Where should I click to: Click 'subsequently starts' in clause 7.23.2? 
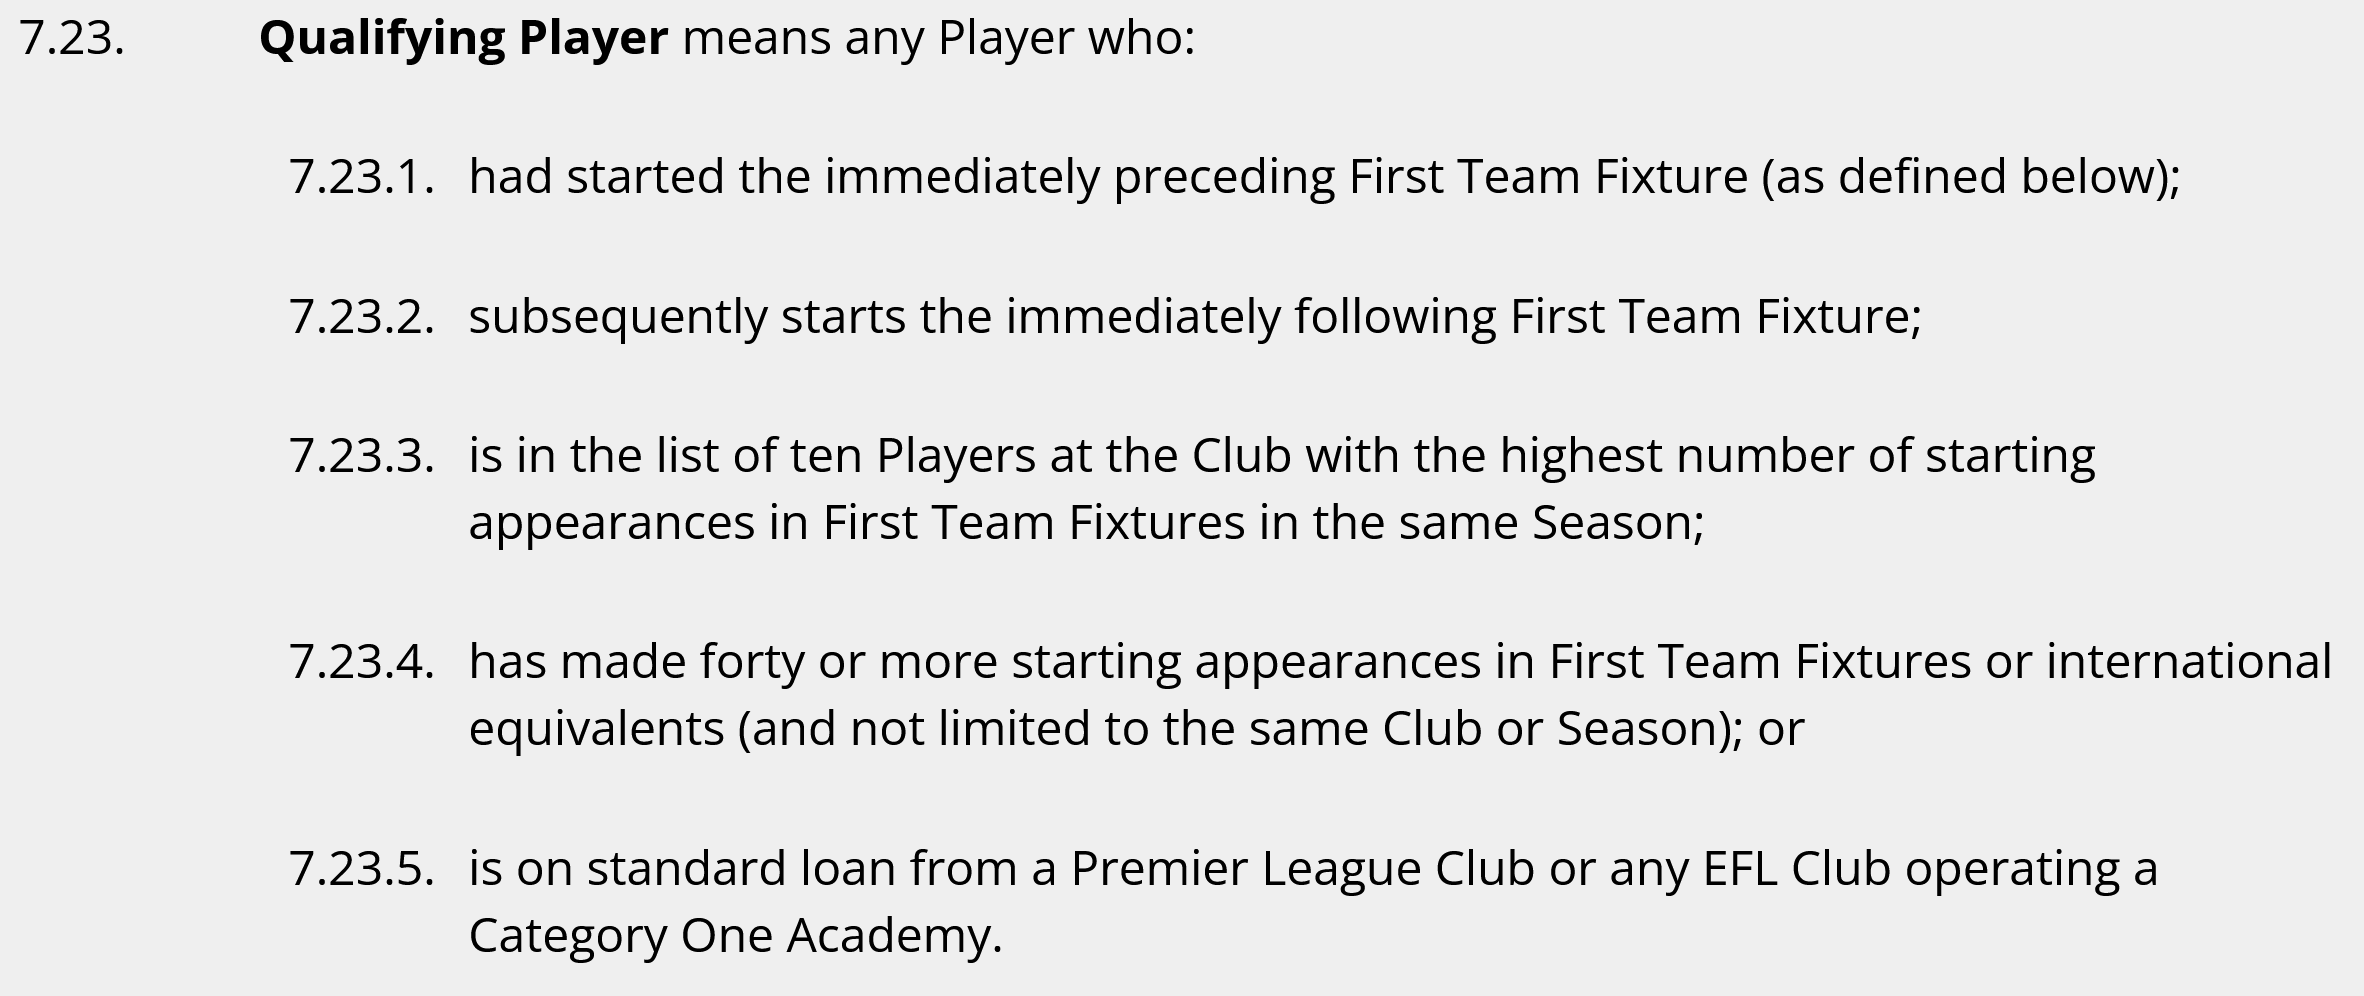click(687, 318)
